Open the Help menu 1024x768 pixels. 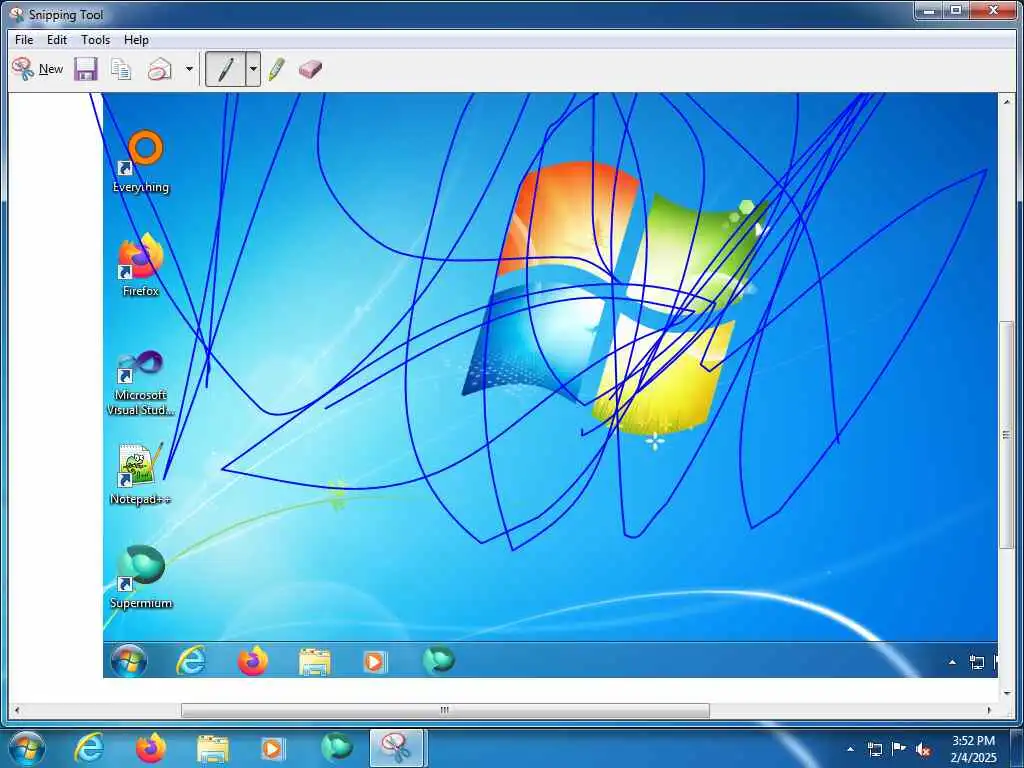tap(136, 40)
